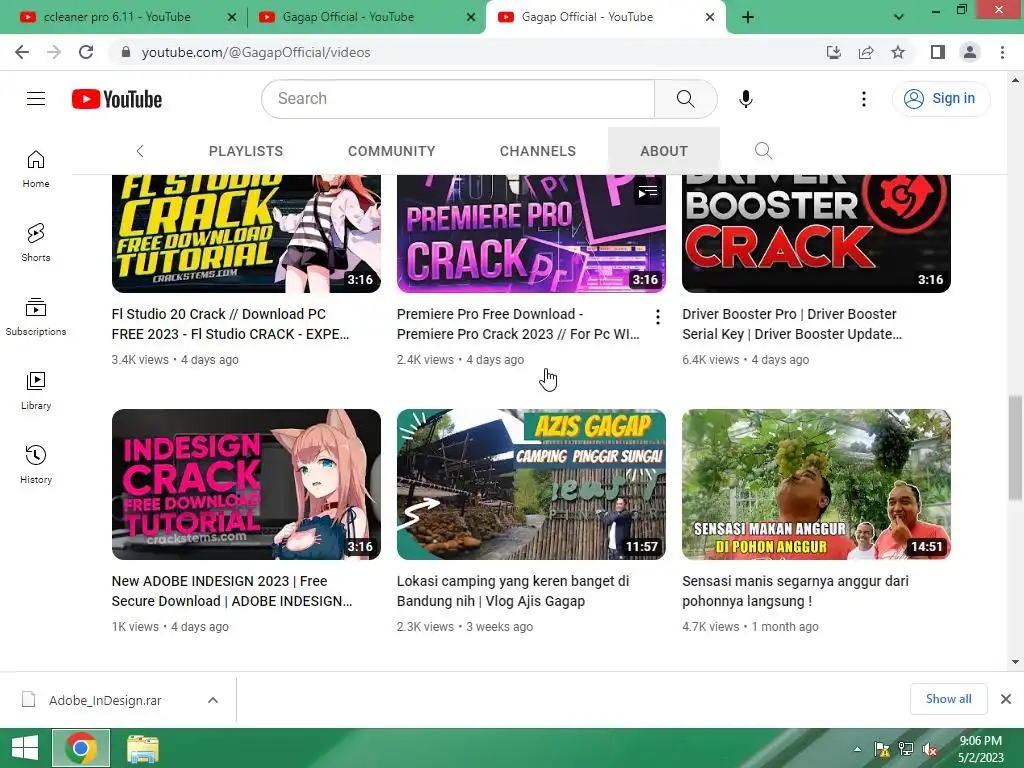This screenshot has width=1024, height=768.
Task: Click Azis Gagap camping thumbnail
Action: [531, 485]
